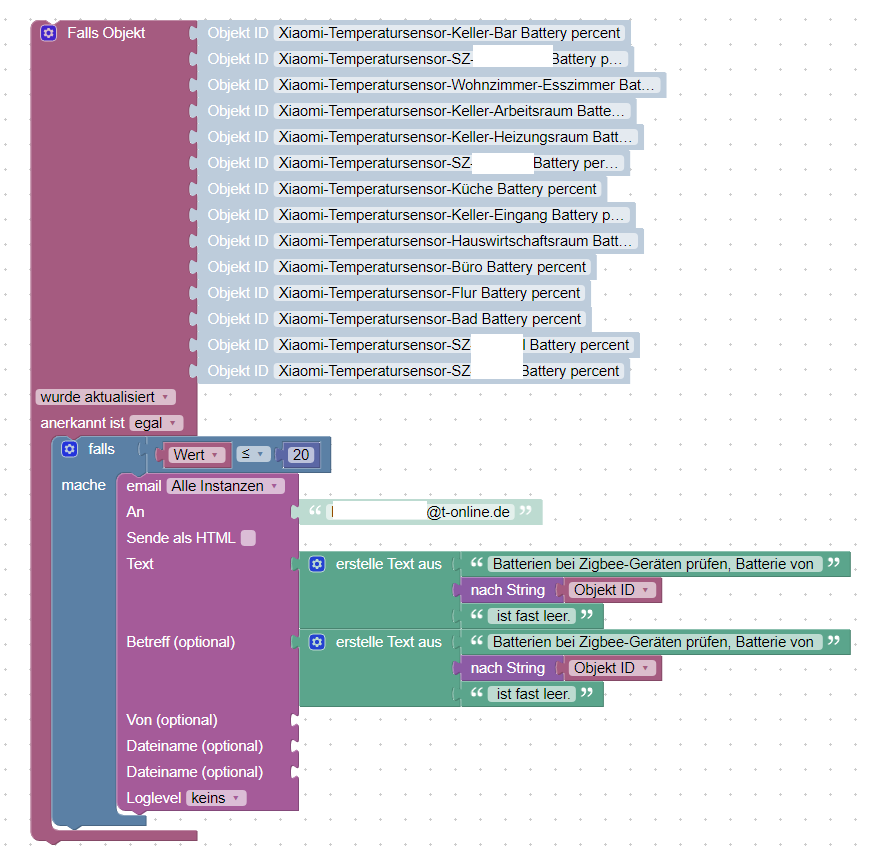The height and width of the screenshot is (863, 872).
Task: Select Objekt ID Keller-Bar Battery percent
Action: pyautogui.click(x=449, y=33)
